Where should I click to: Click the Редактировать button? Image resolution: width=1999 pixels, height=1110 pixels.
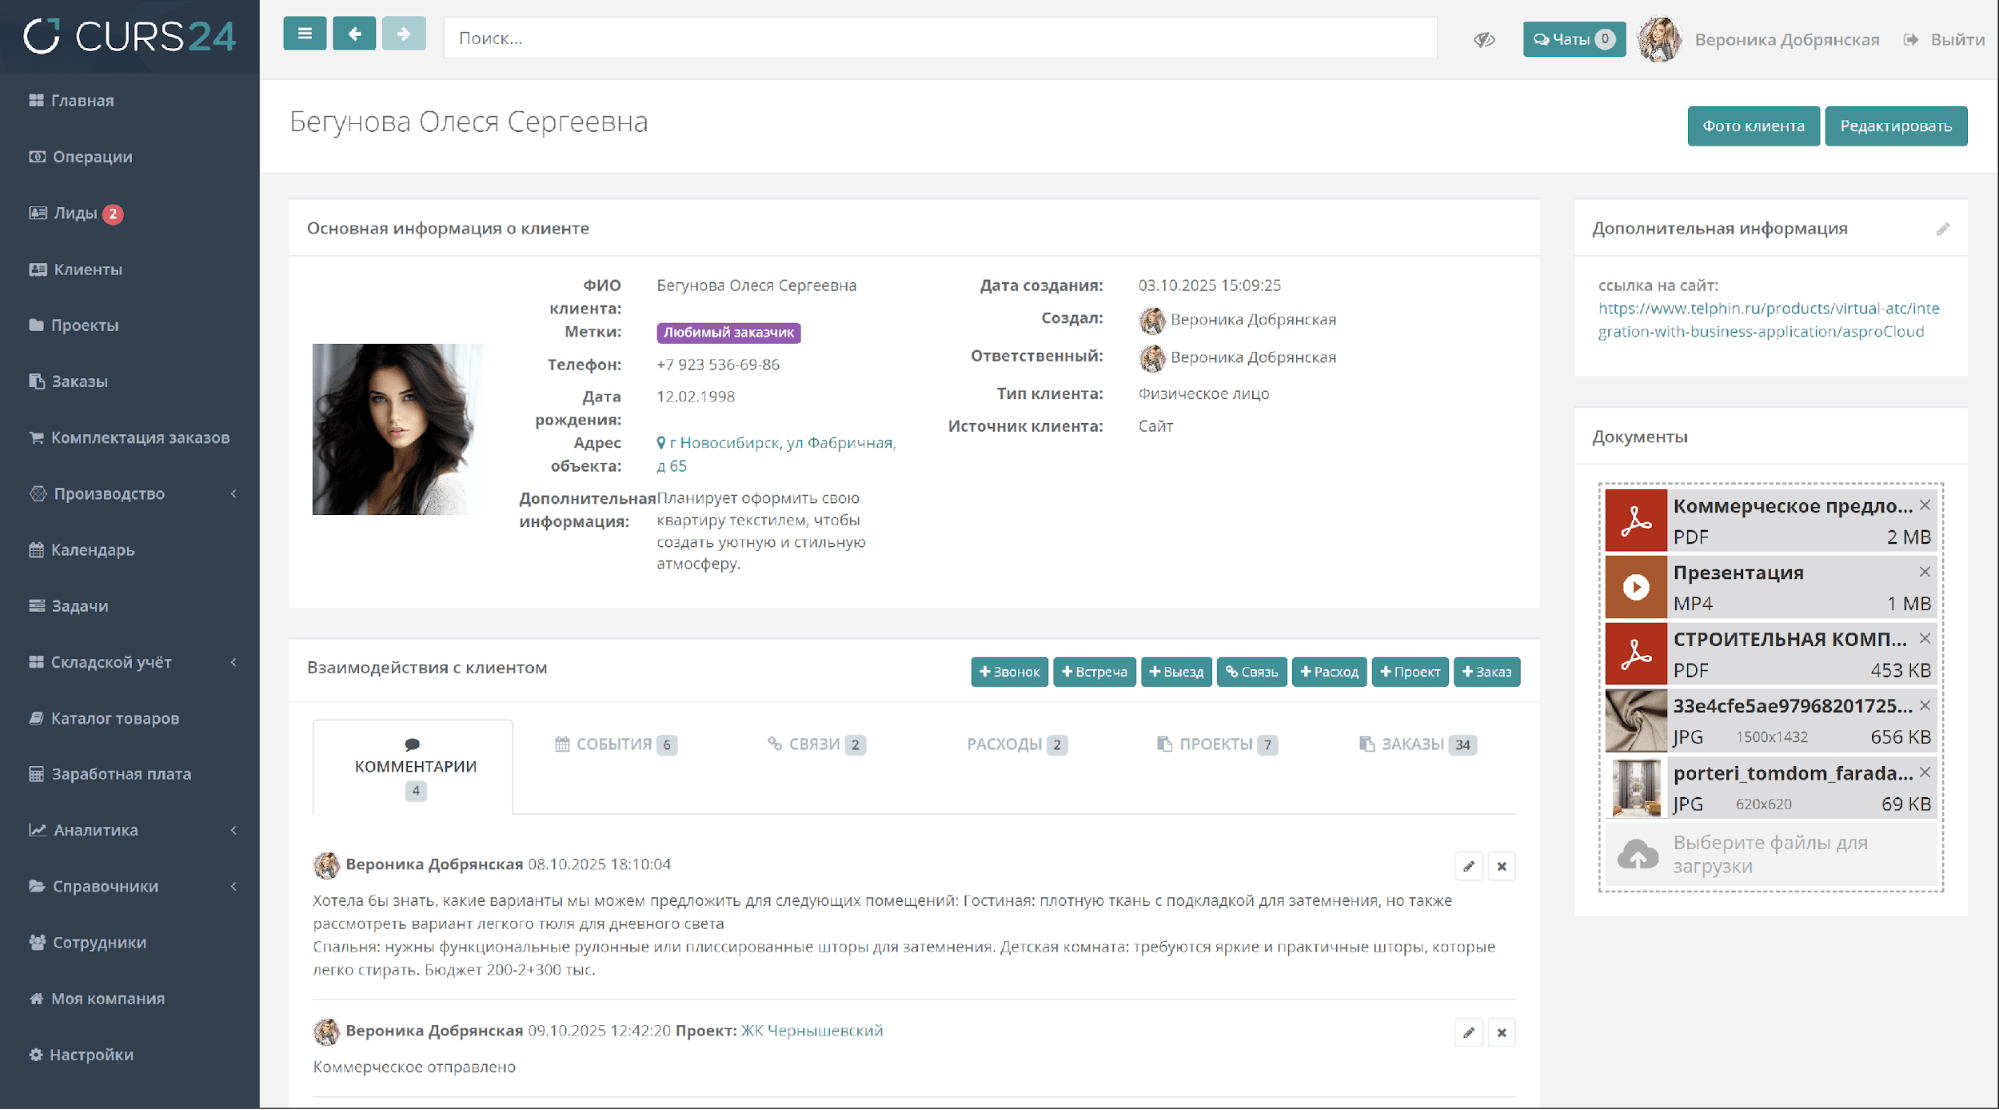(x=1895, y=126)
